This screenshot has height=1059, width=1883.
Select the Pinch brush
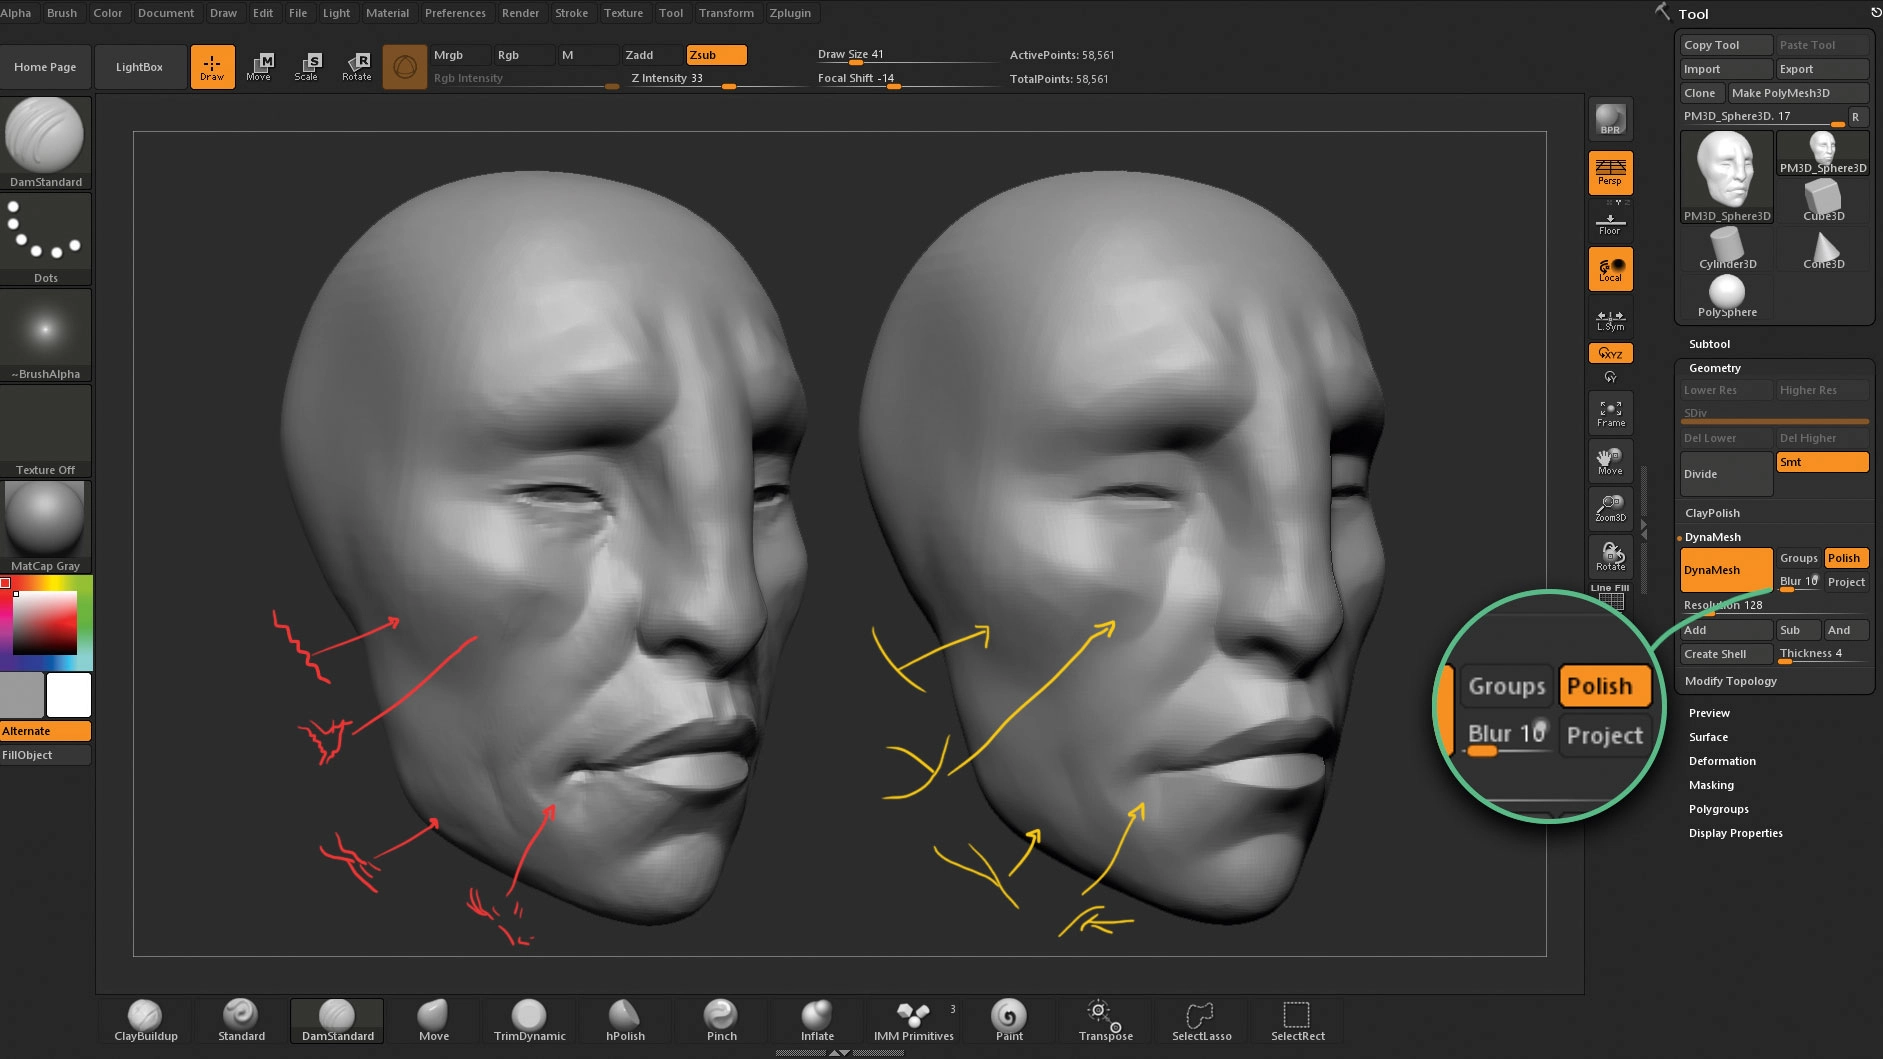(x=721, y=1021)
